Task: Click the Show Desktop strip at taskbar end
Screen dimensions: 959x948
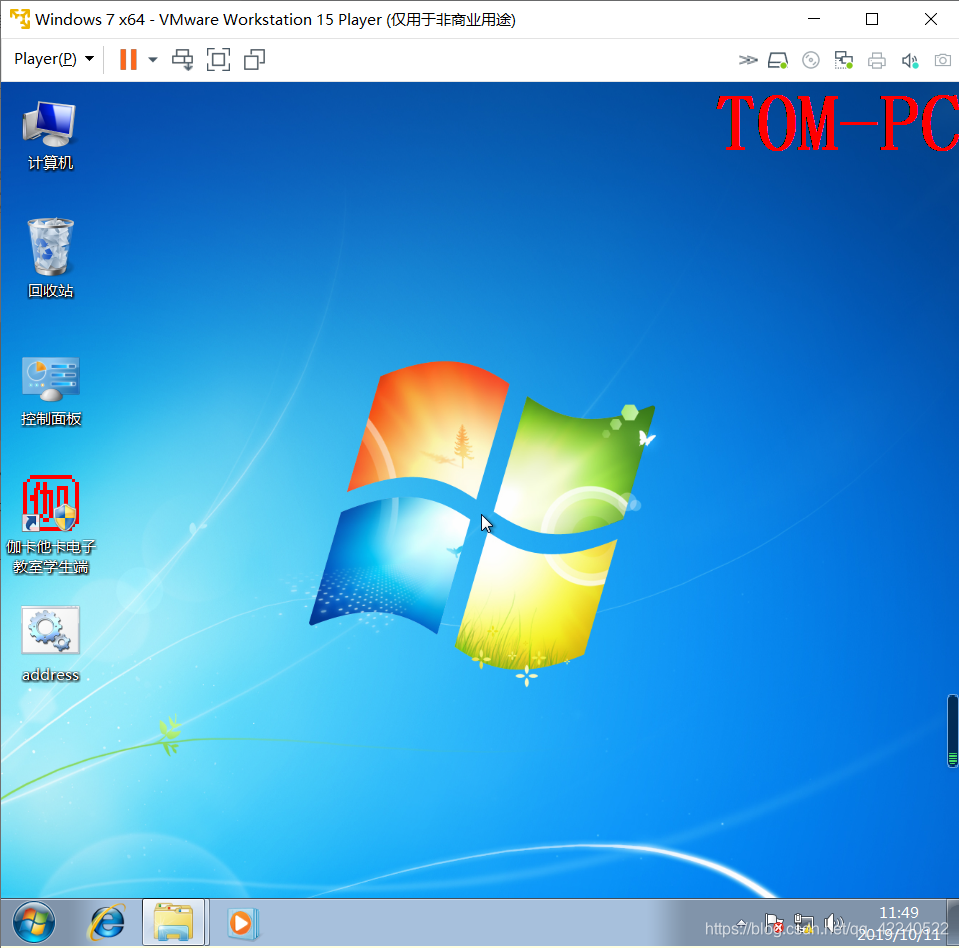Action: coord(953,923)
